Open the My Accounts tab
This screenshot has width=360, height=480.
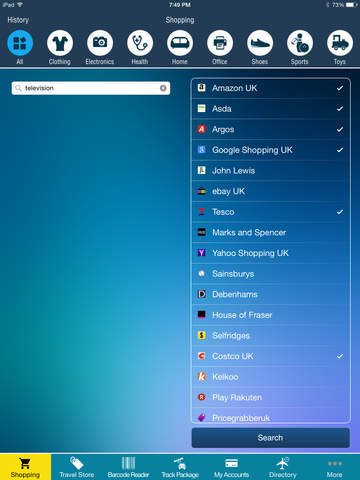(231, 467)
